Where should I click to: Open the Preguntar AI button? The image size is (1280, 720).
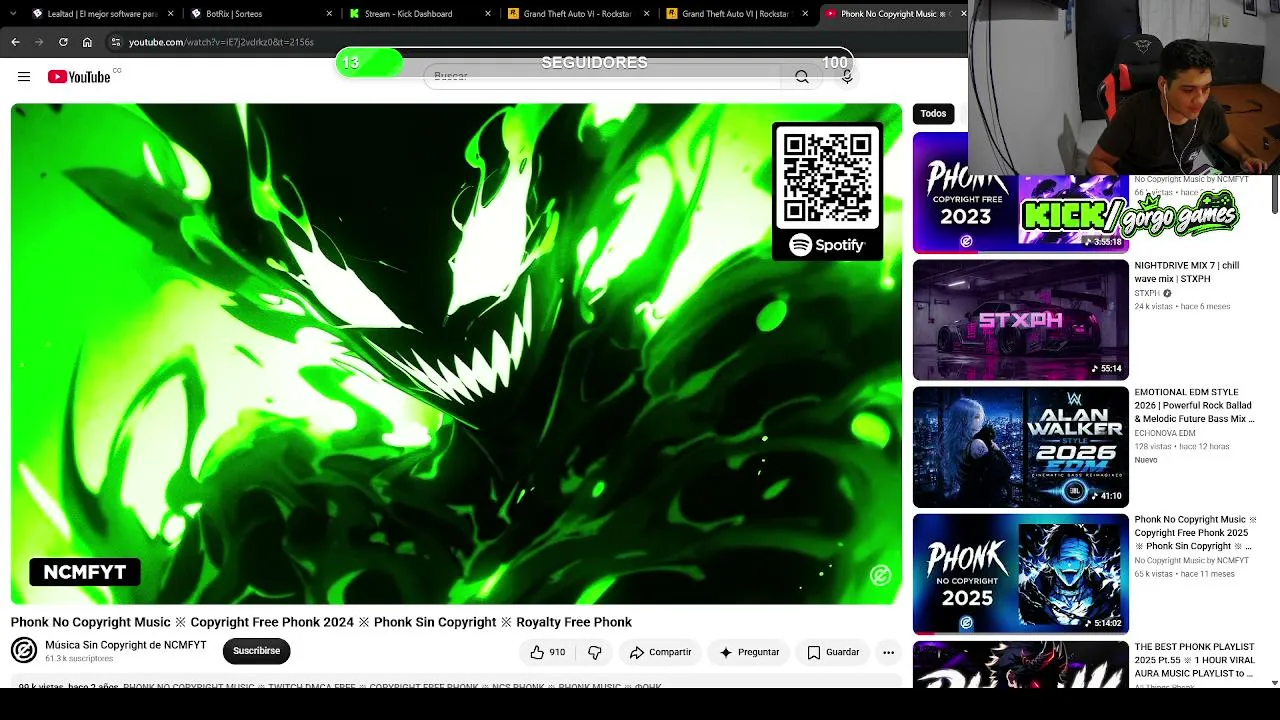pyautogui.click(x=749, y=652)
